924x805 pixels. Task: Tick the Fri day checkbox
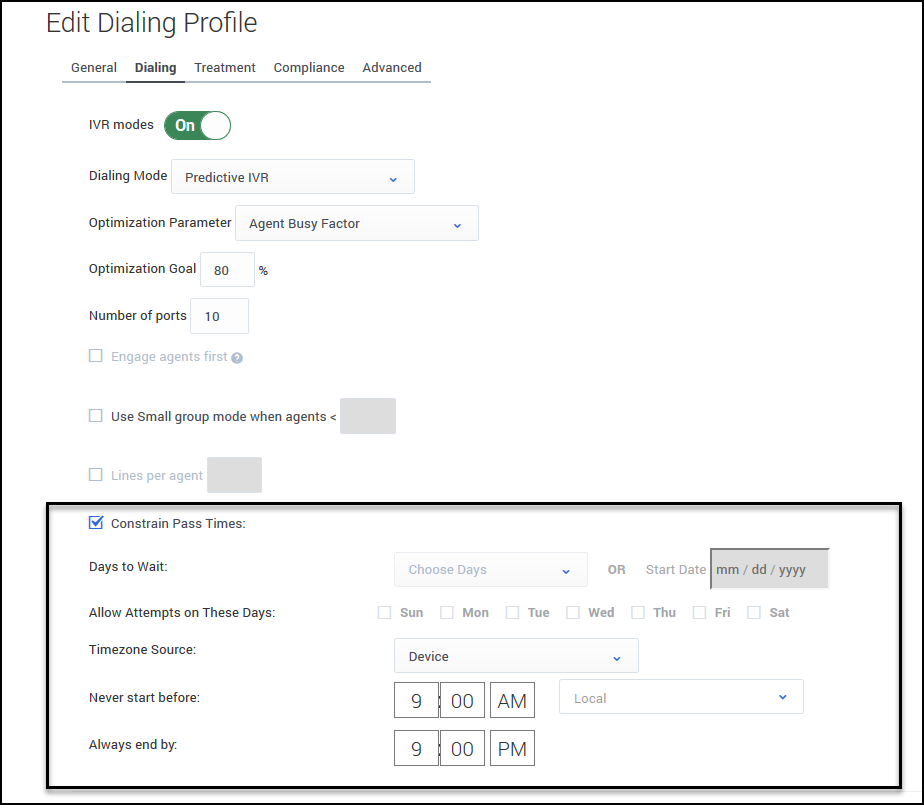pos(700,612)
